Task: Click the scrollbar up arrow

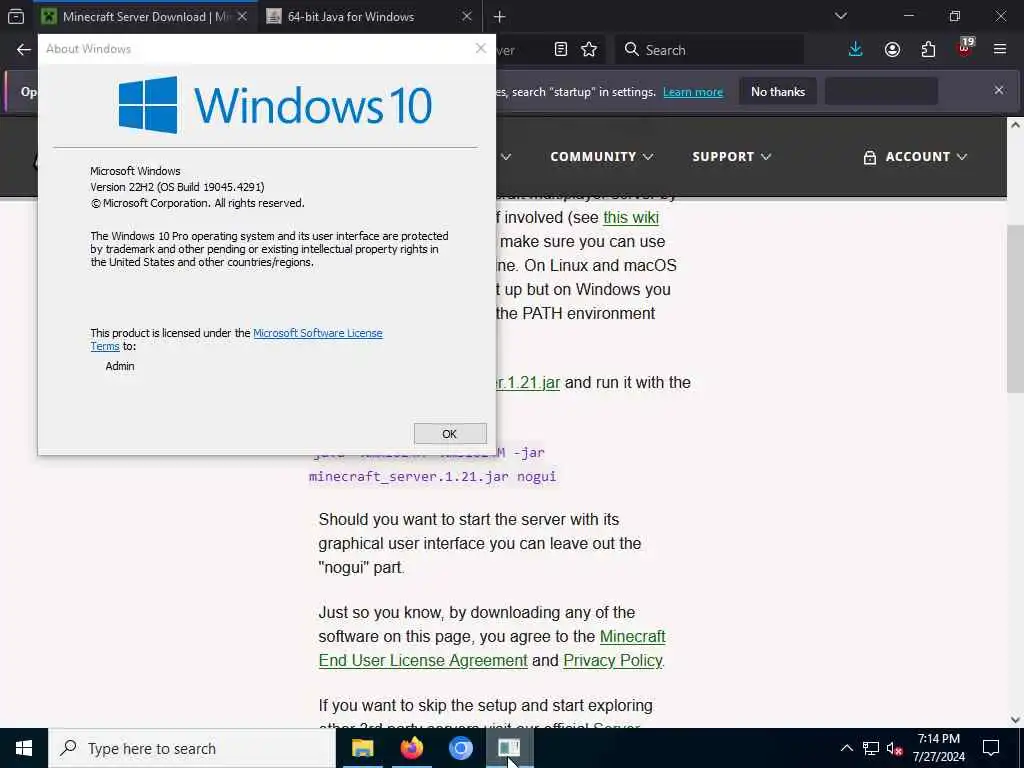Action: coord(1015,125)
